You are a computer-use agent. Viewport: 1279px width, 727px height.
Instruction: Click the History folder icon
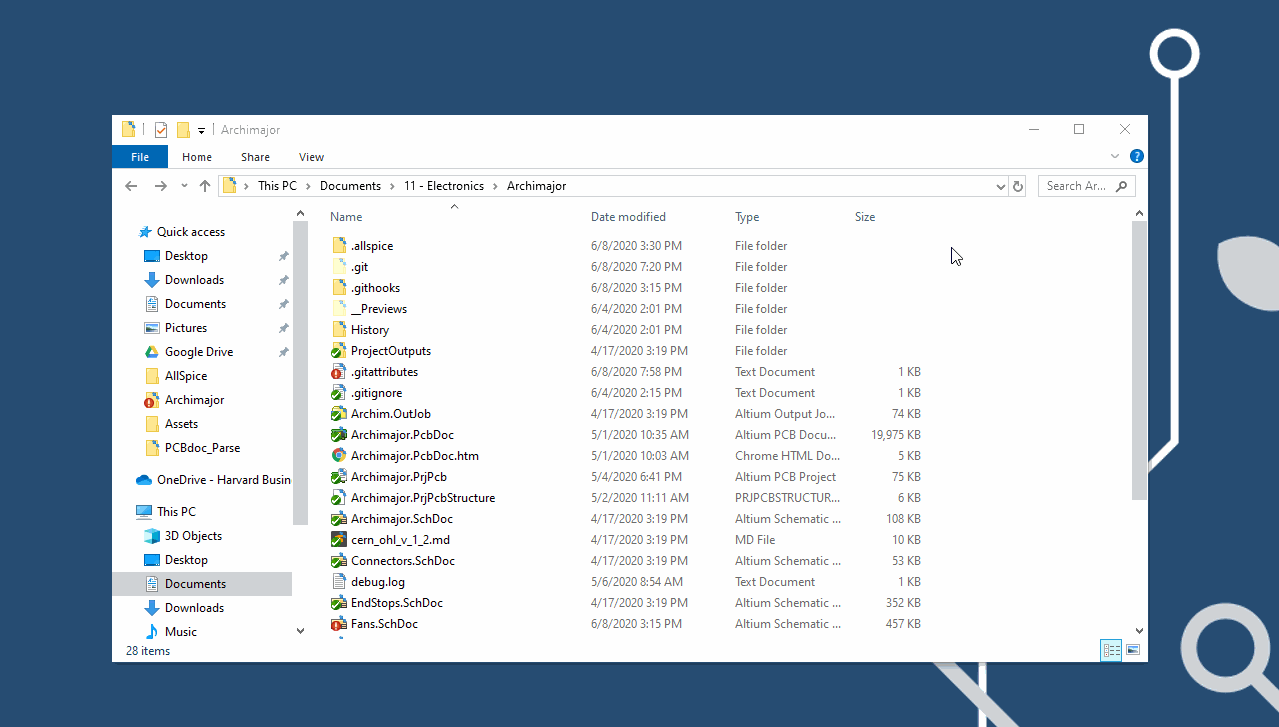(339, 330)
